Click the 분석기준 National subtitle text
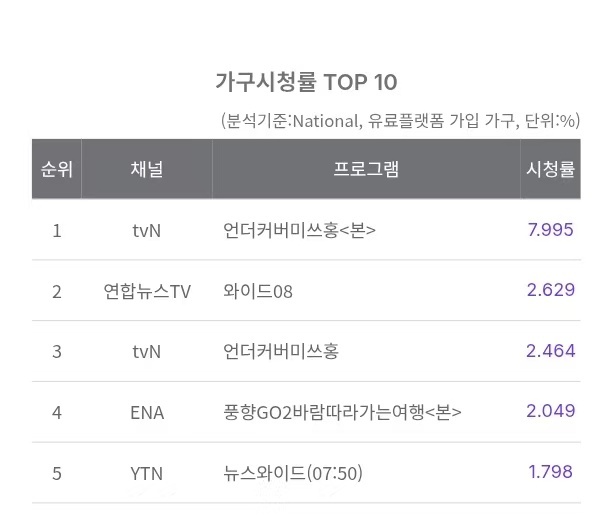The image size is (607, 524). coord(400,121)
